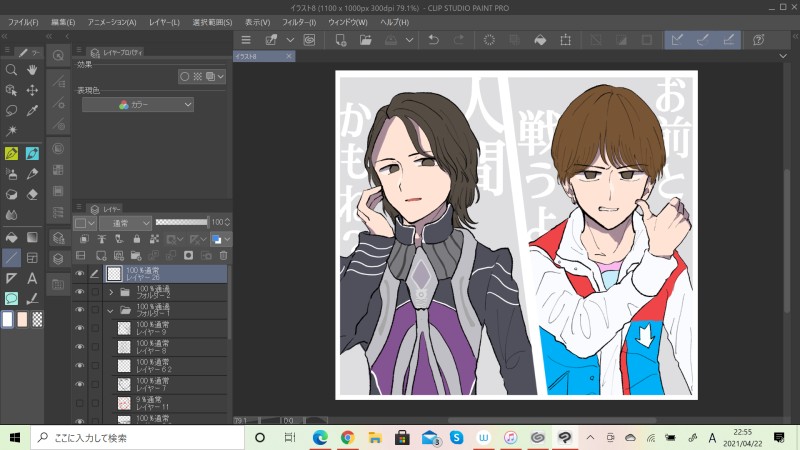Open the フィルター(I) menu
Screen dimensions: 800x450
coord(297,21)
